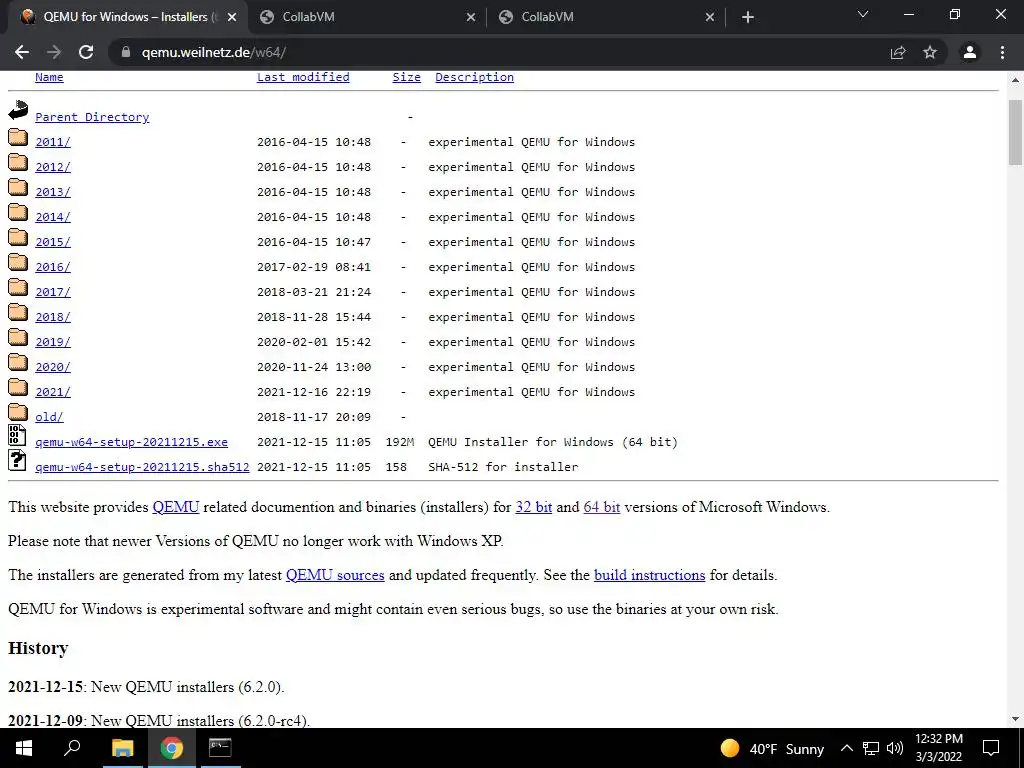The width and height of the screenshot is (1024, 768).
Task: Click the scrollbar up arrow
Action: [x=1015, y=80]
